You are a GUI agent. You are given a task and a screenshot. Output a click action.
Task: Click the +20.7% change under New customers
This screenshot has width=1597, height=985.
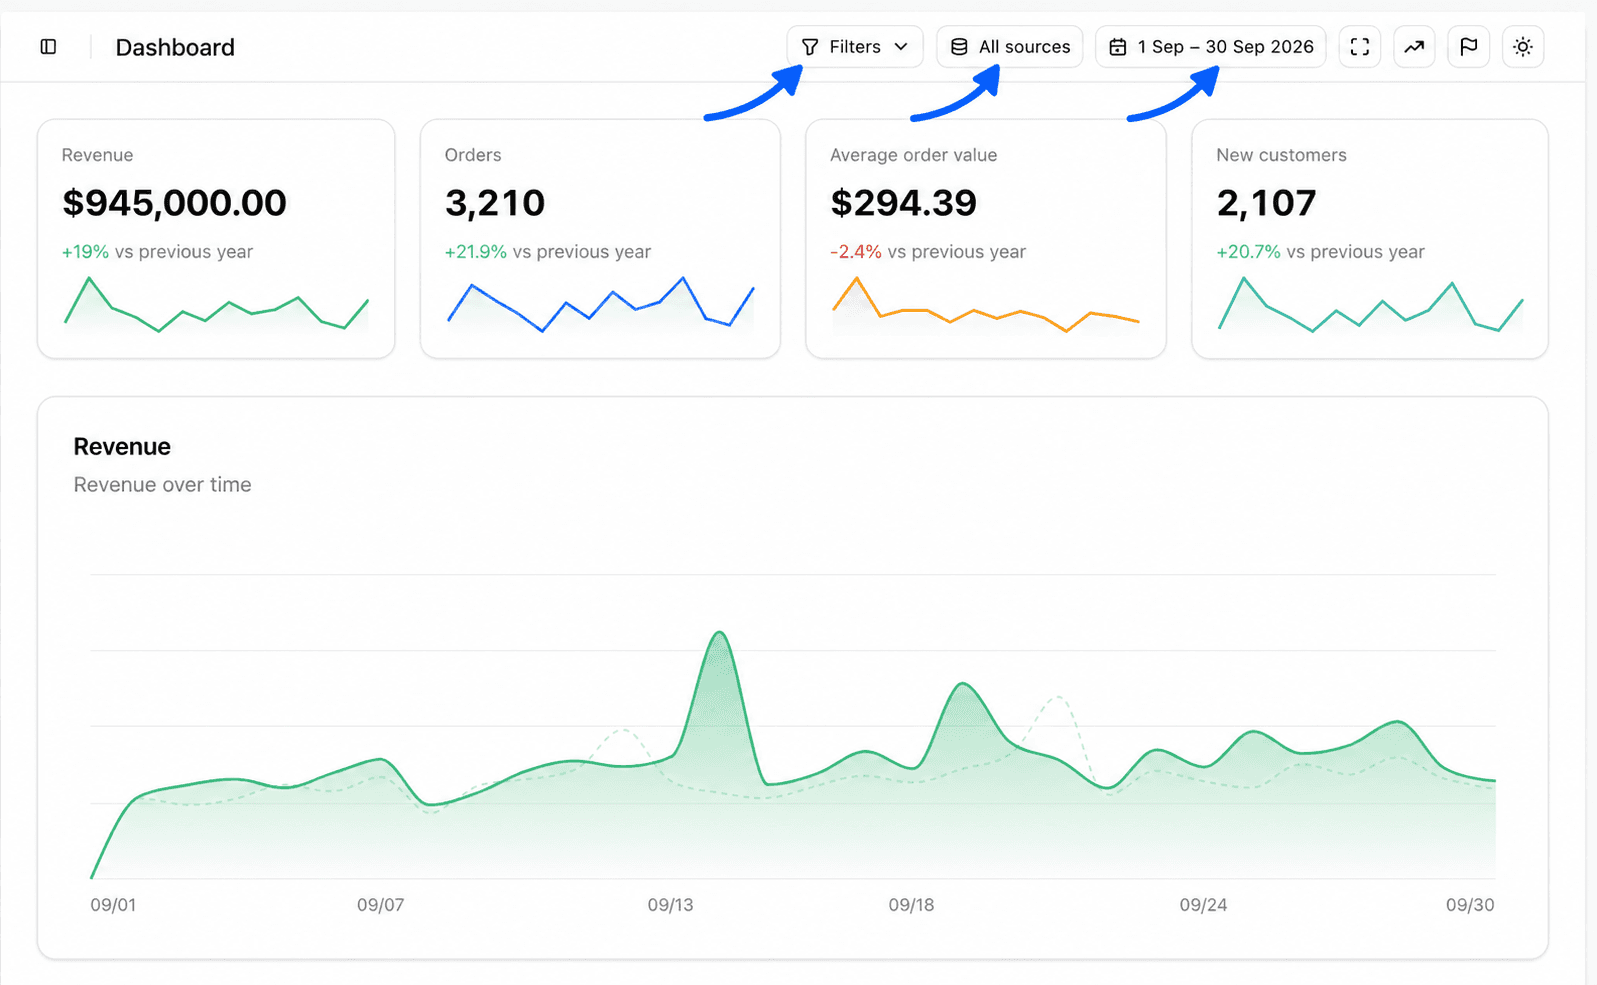click(x=1248, y=252)
